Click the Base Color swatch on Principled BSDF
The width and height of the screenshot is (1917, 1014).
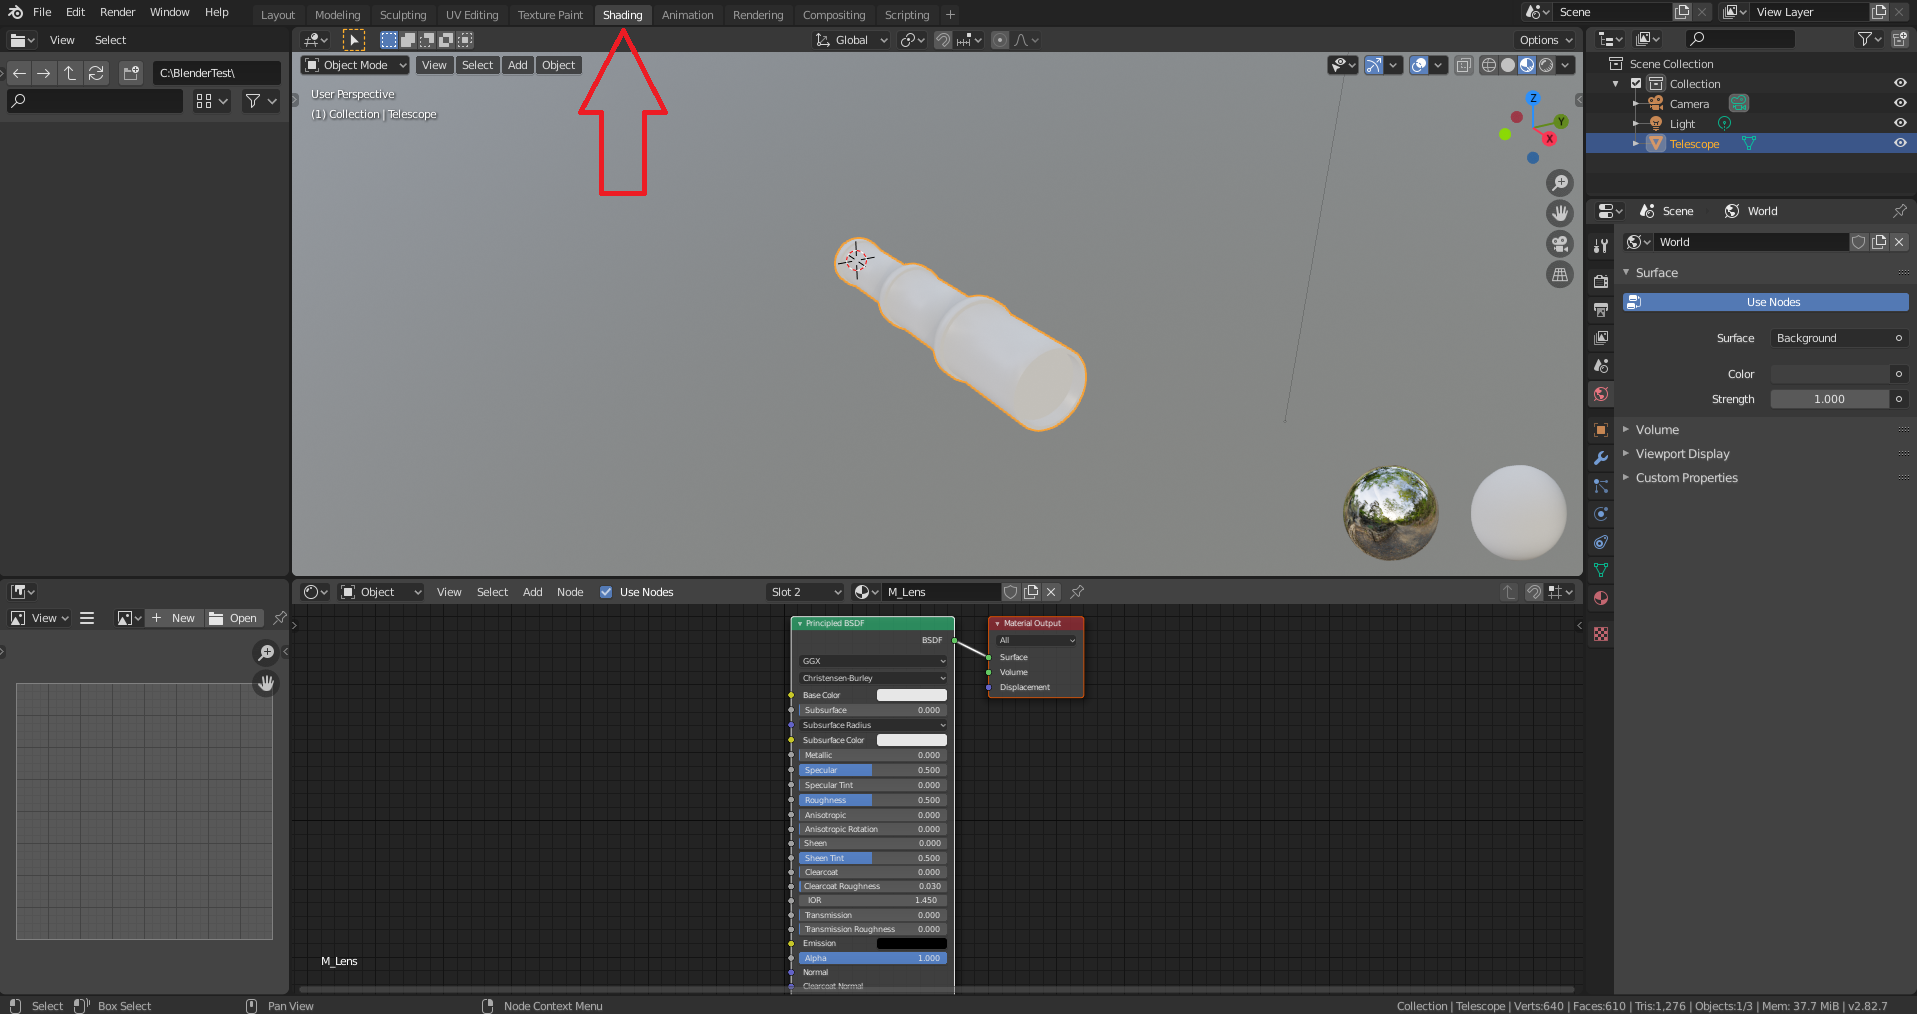911,695
